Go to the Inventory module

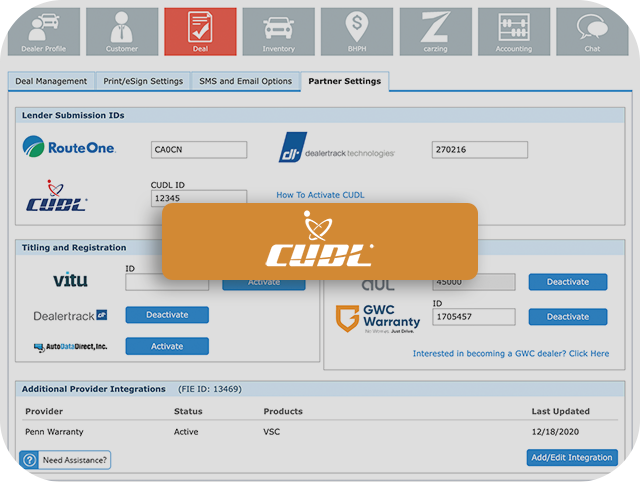[278, 31]
